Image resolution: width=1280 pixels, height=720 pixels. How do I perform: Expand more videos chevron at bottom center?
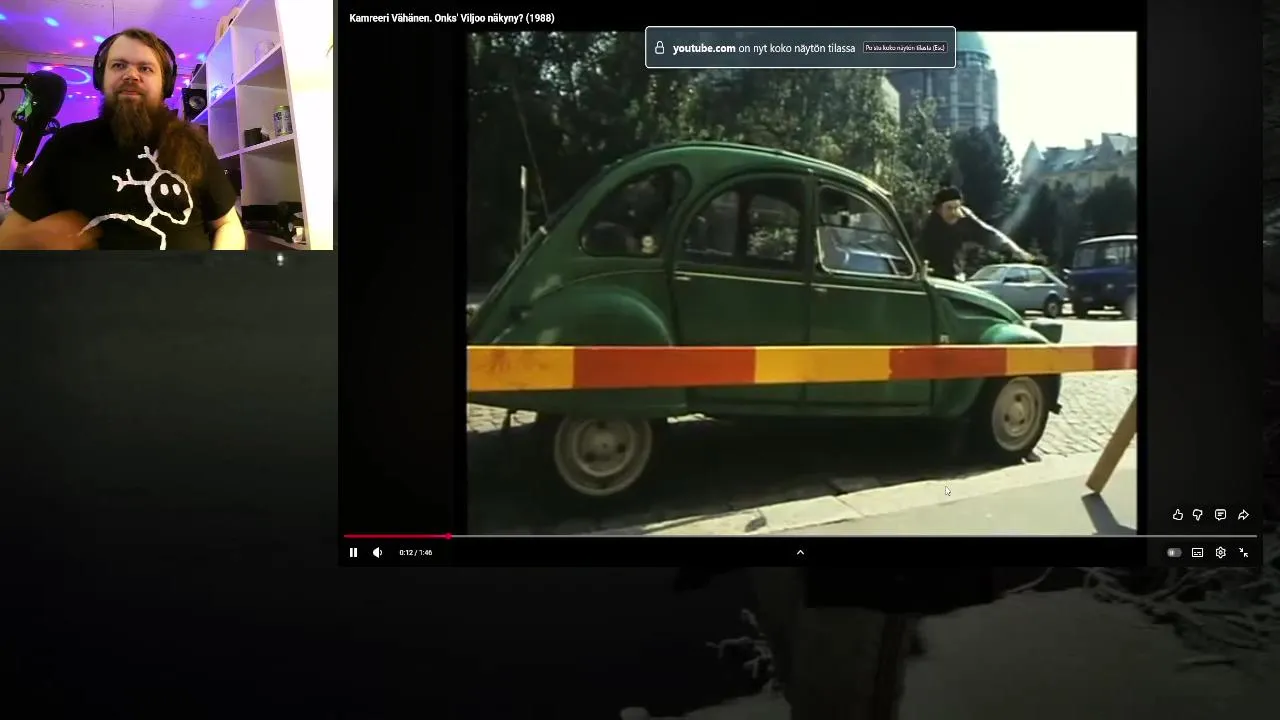click(800, 552)
